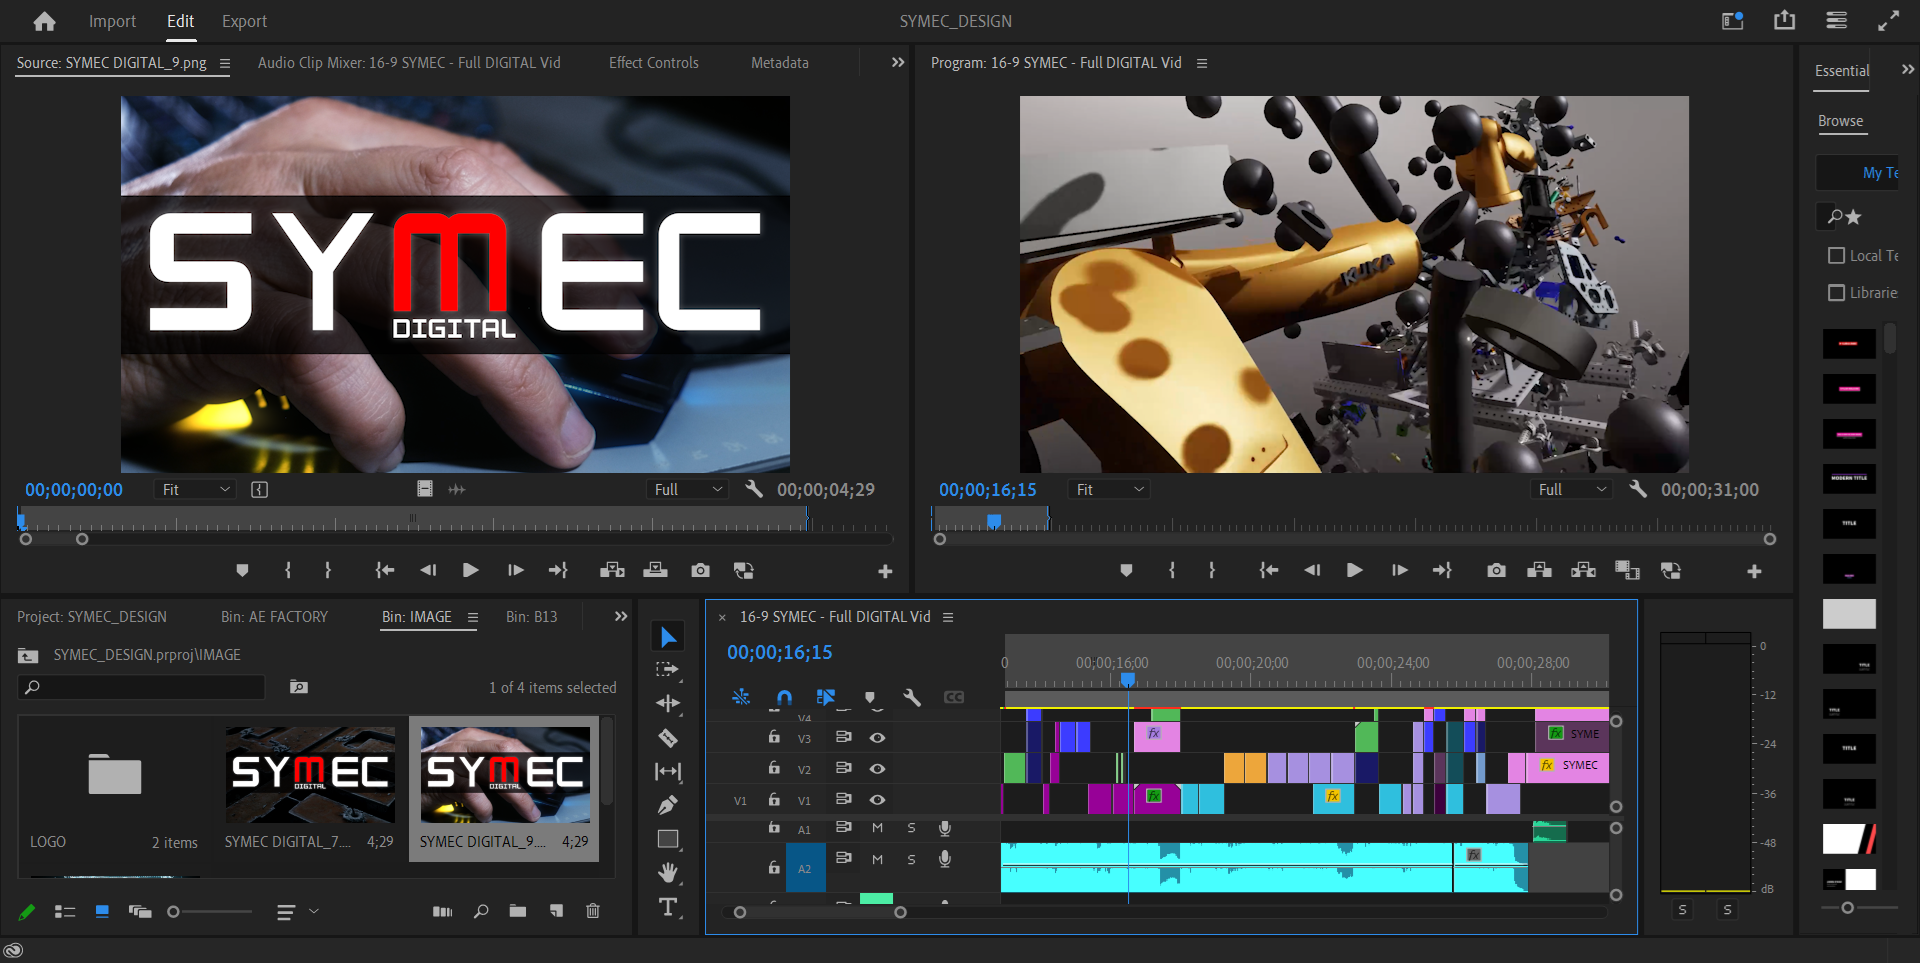
Task: Switch to Import tab
Action: pos(112,21)
